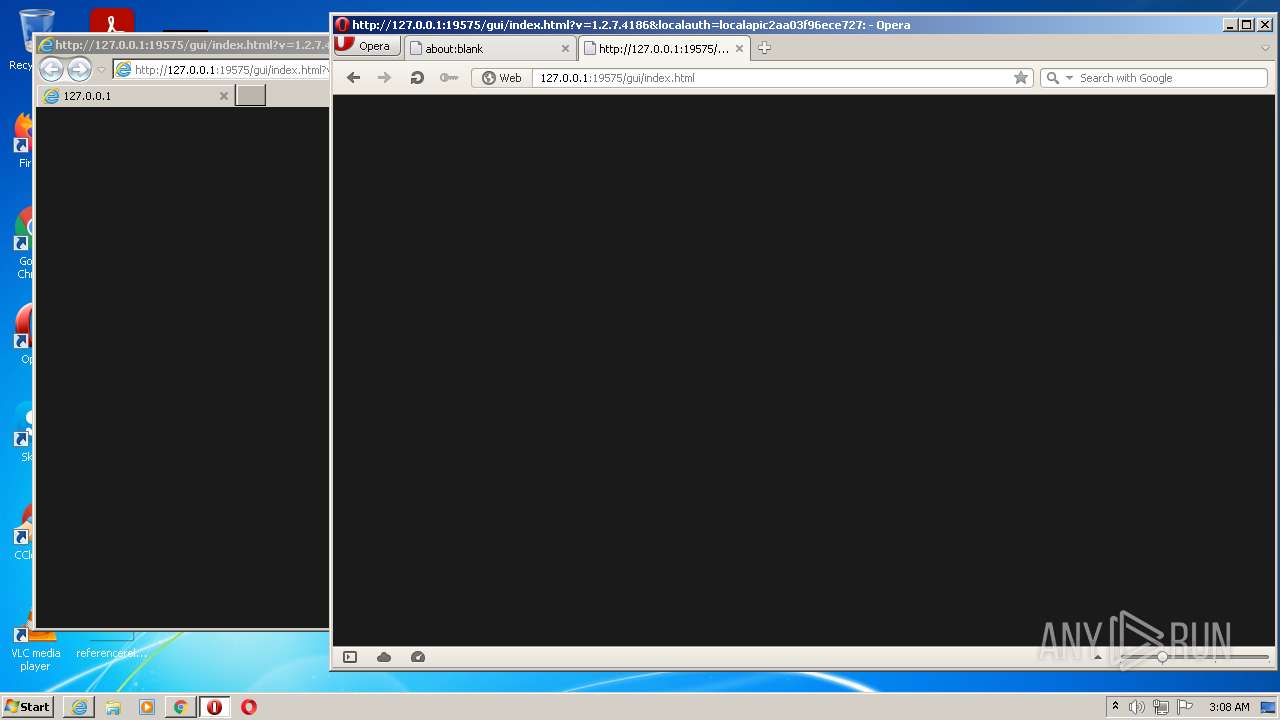1280x720 pixels.
Task: Open the Start menu
Action: click(x=27, y=706)
